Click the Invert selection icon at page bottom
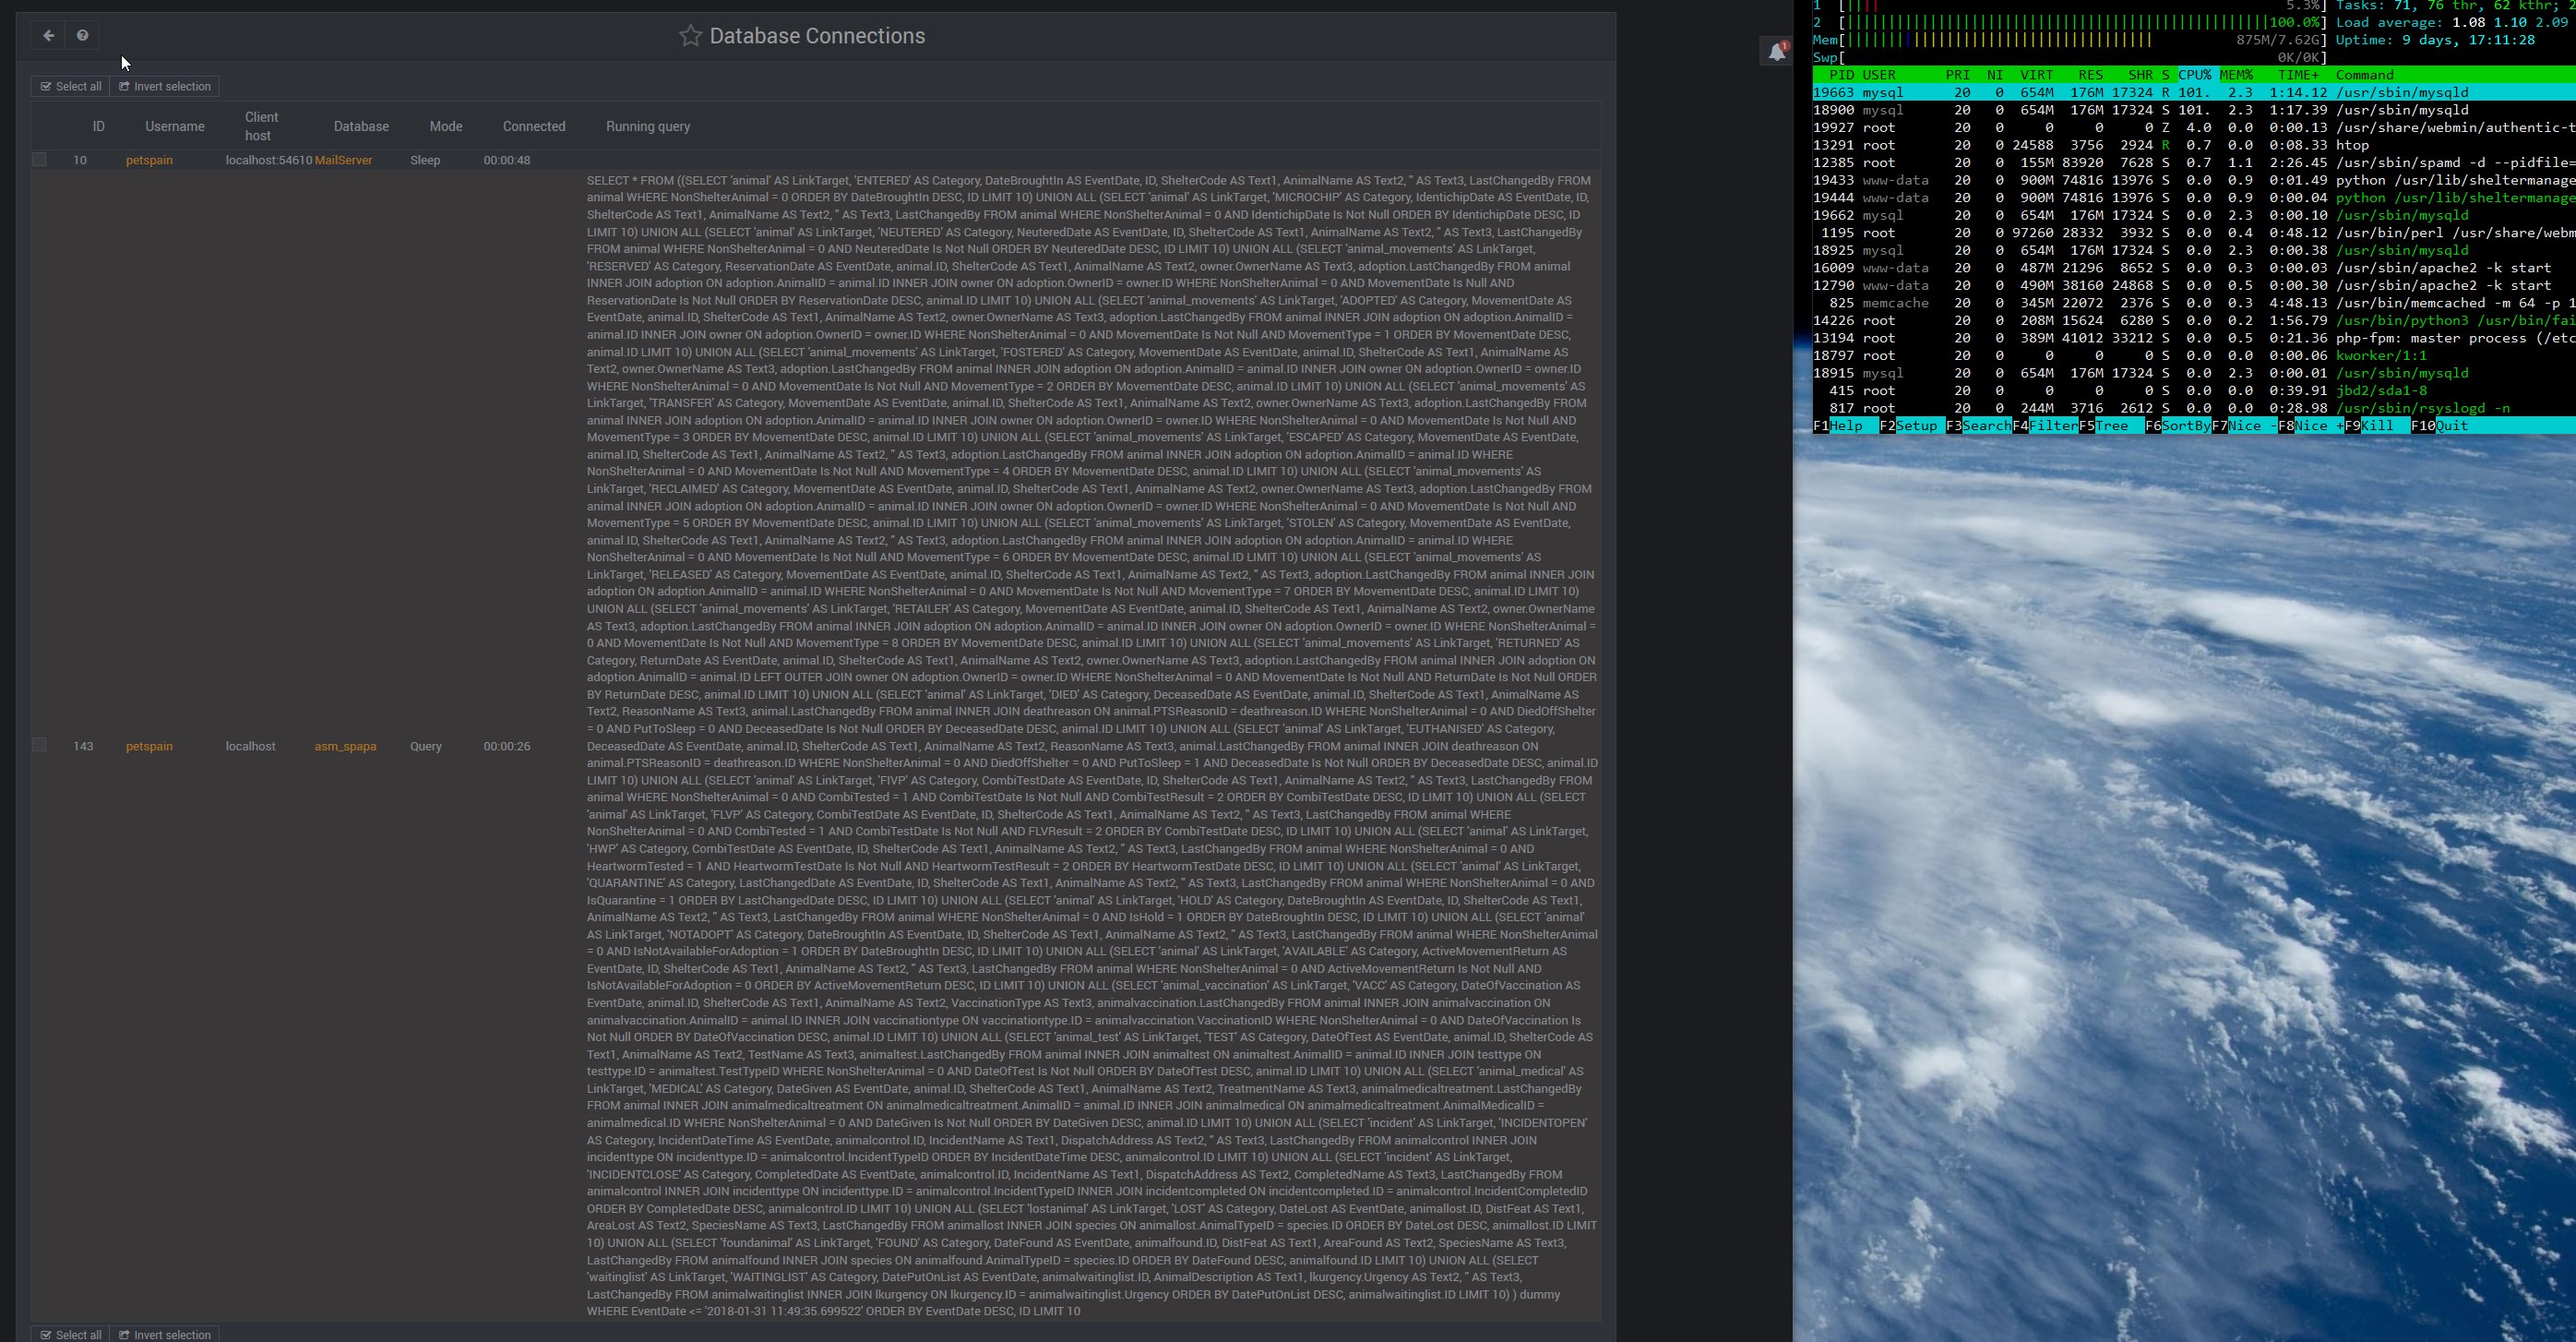The width and height of the screenshot is (2576, 1342). click(122, 1334)
